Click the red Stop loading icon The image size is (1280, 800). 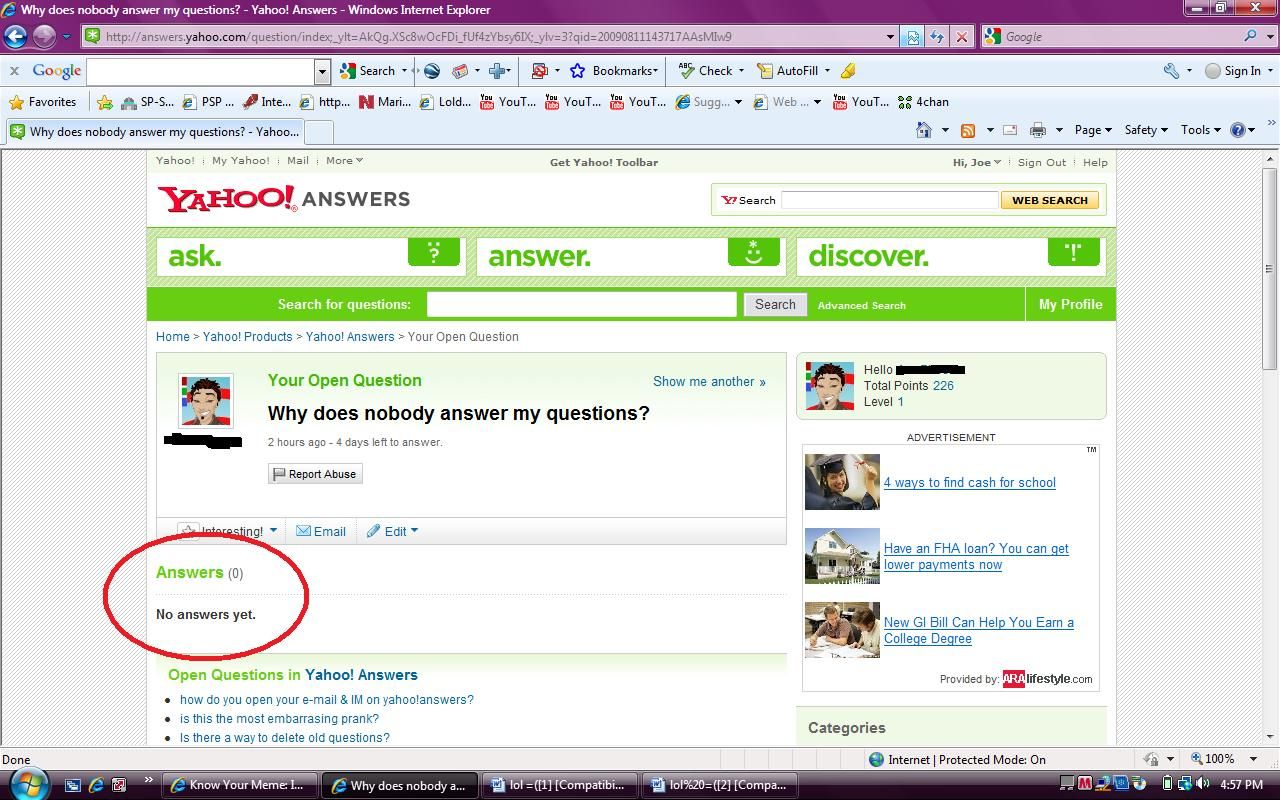click(961, 37)
